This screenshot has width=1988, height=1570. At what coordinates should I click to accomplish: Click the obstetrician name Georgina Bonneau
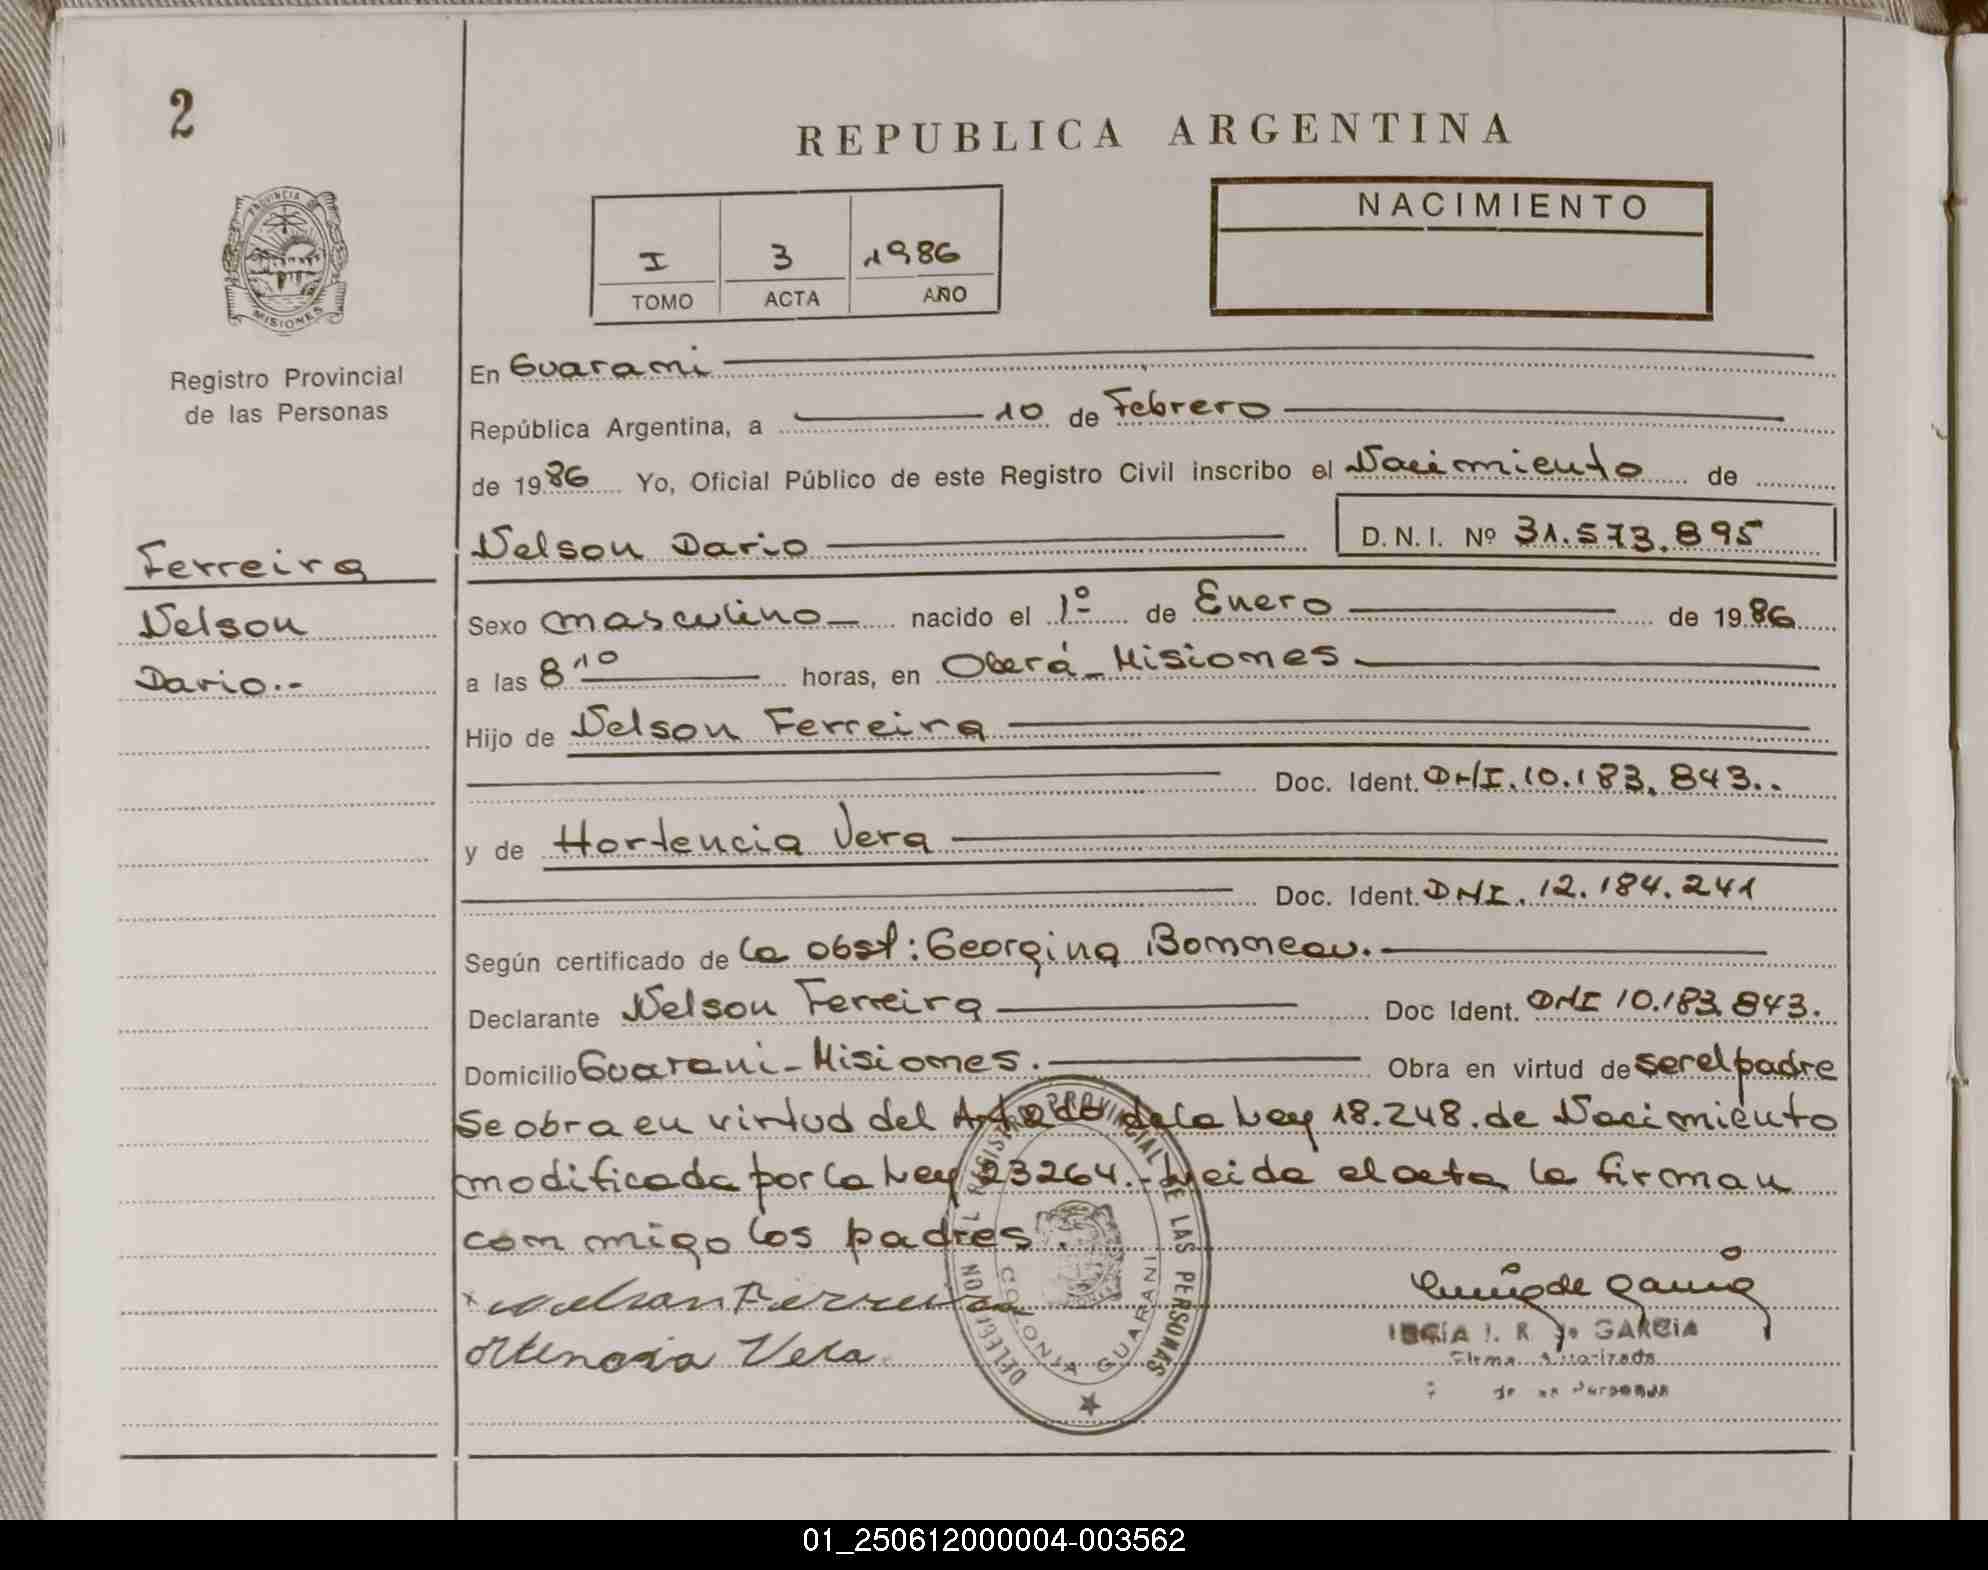click(x=1145, y=948)
